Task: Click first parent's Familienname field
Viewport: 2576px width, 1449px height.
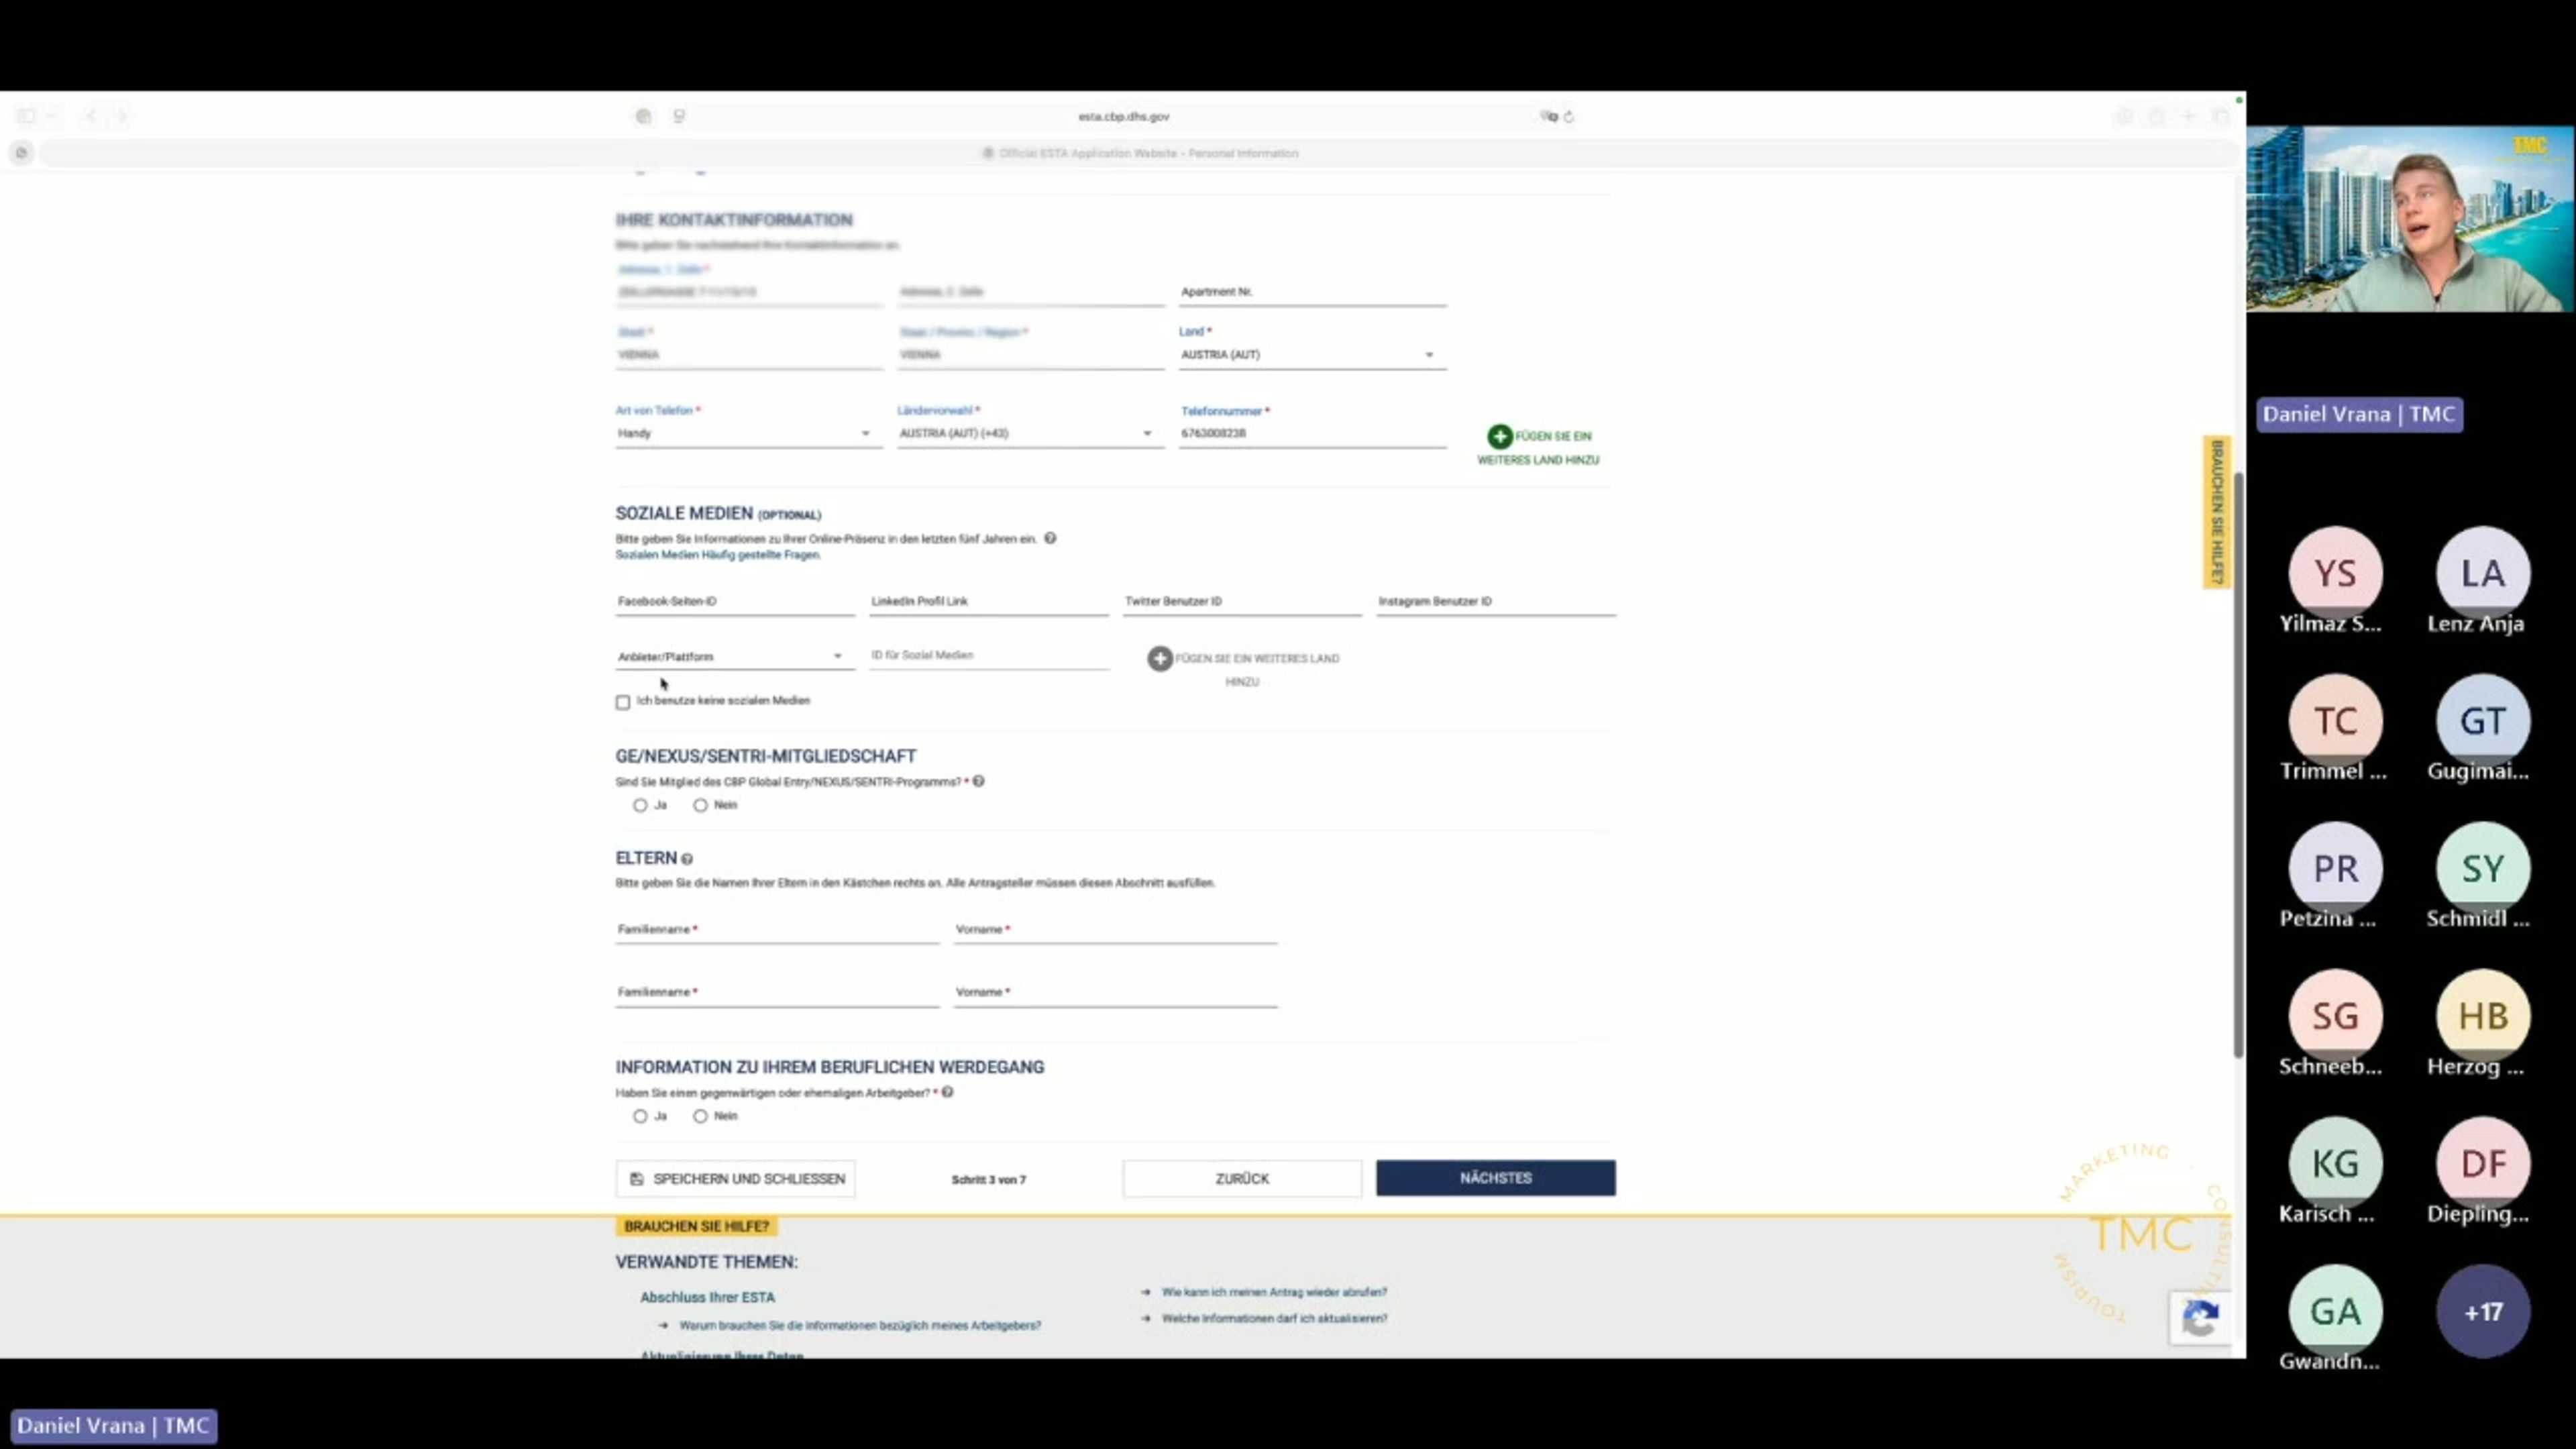Action: [x=777, y=929]
